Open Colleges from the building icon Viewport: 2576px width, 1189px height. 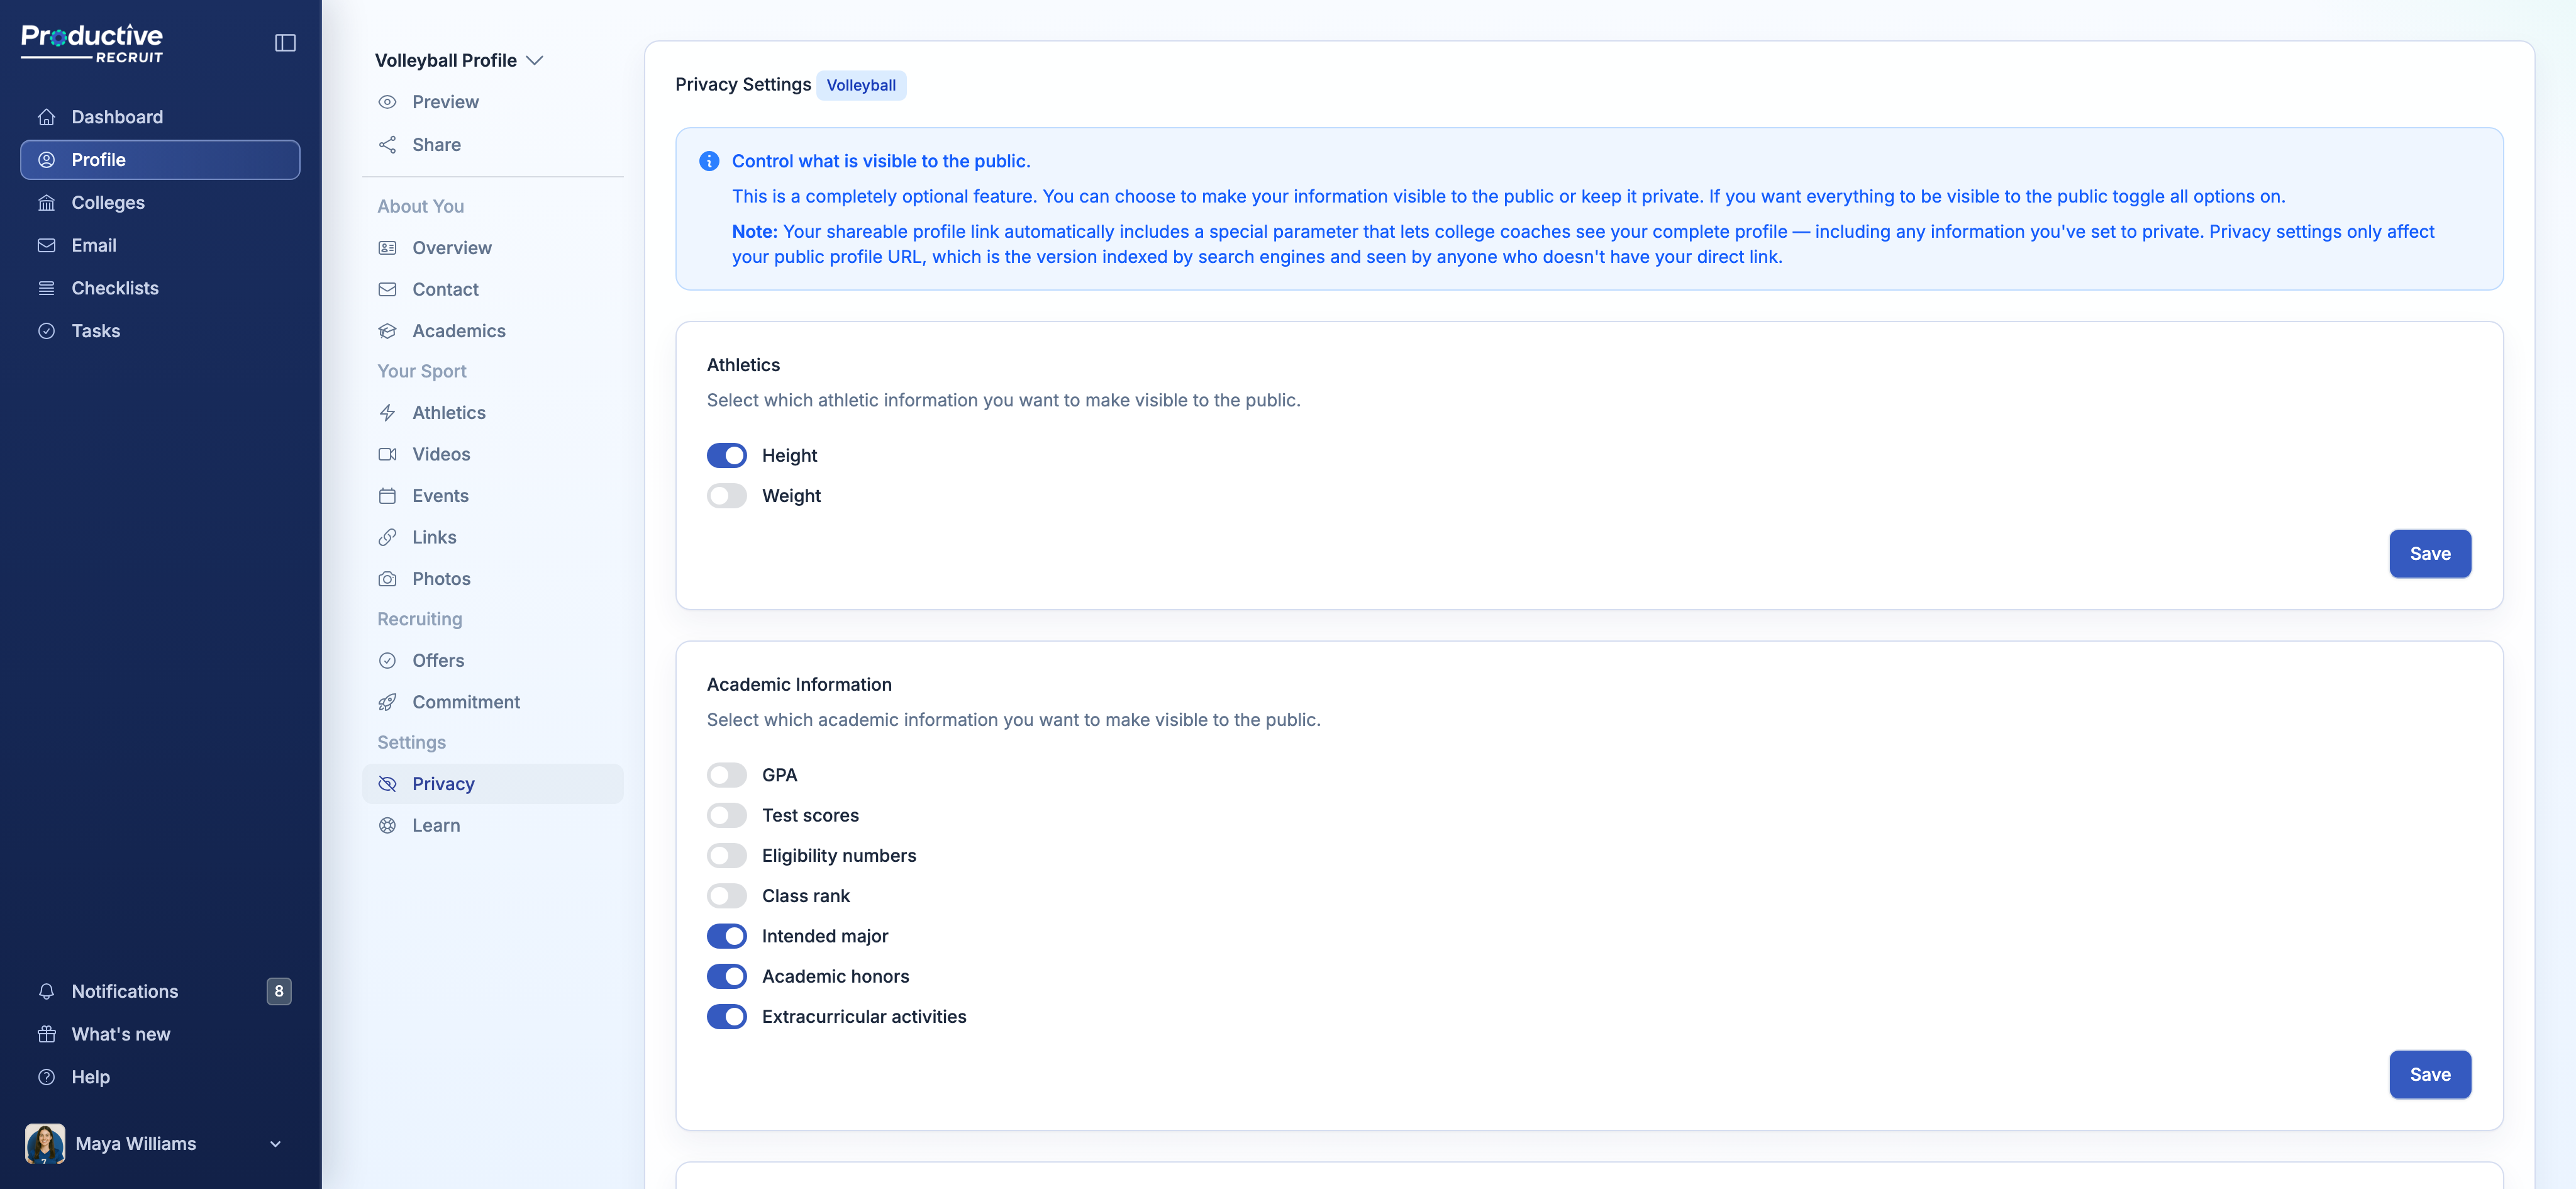coord(47,203)
